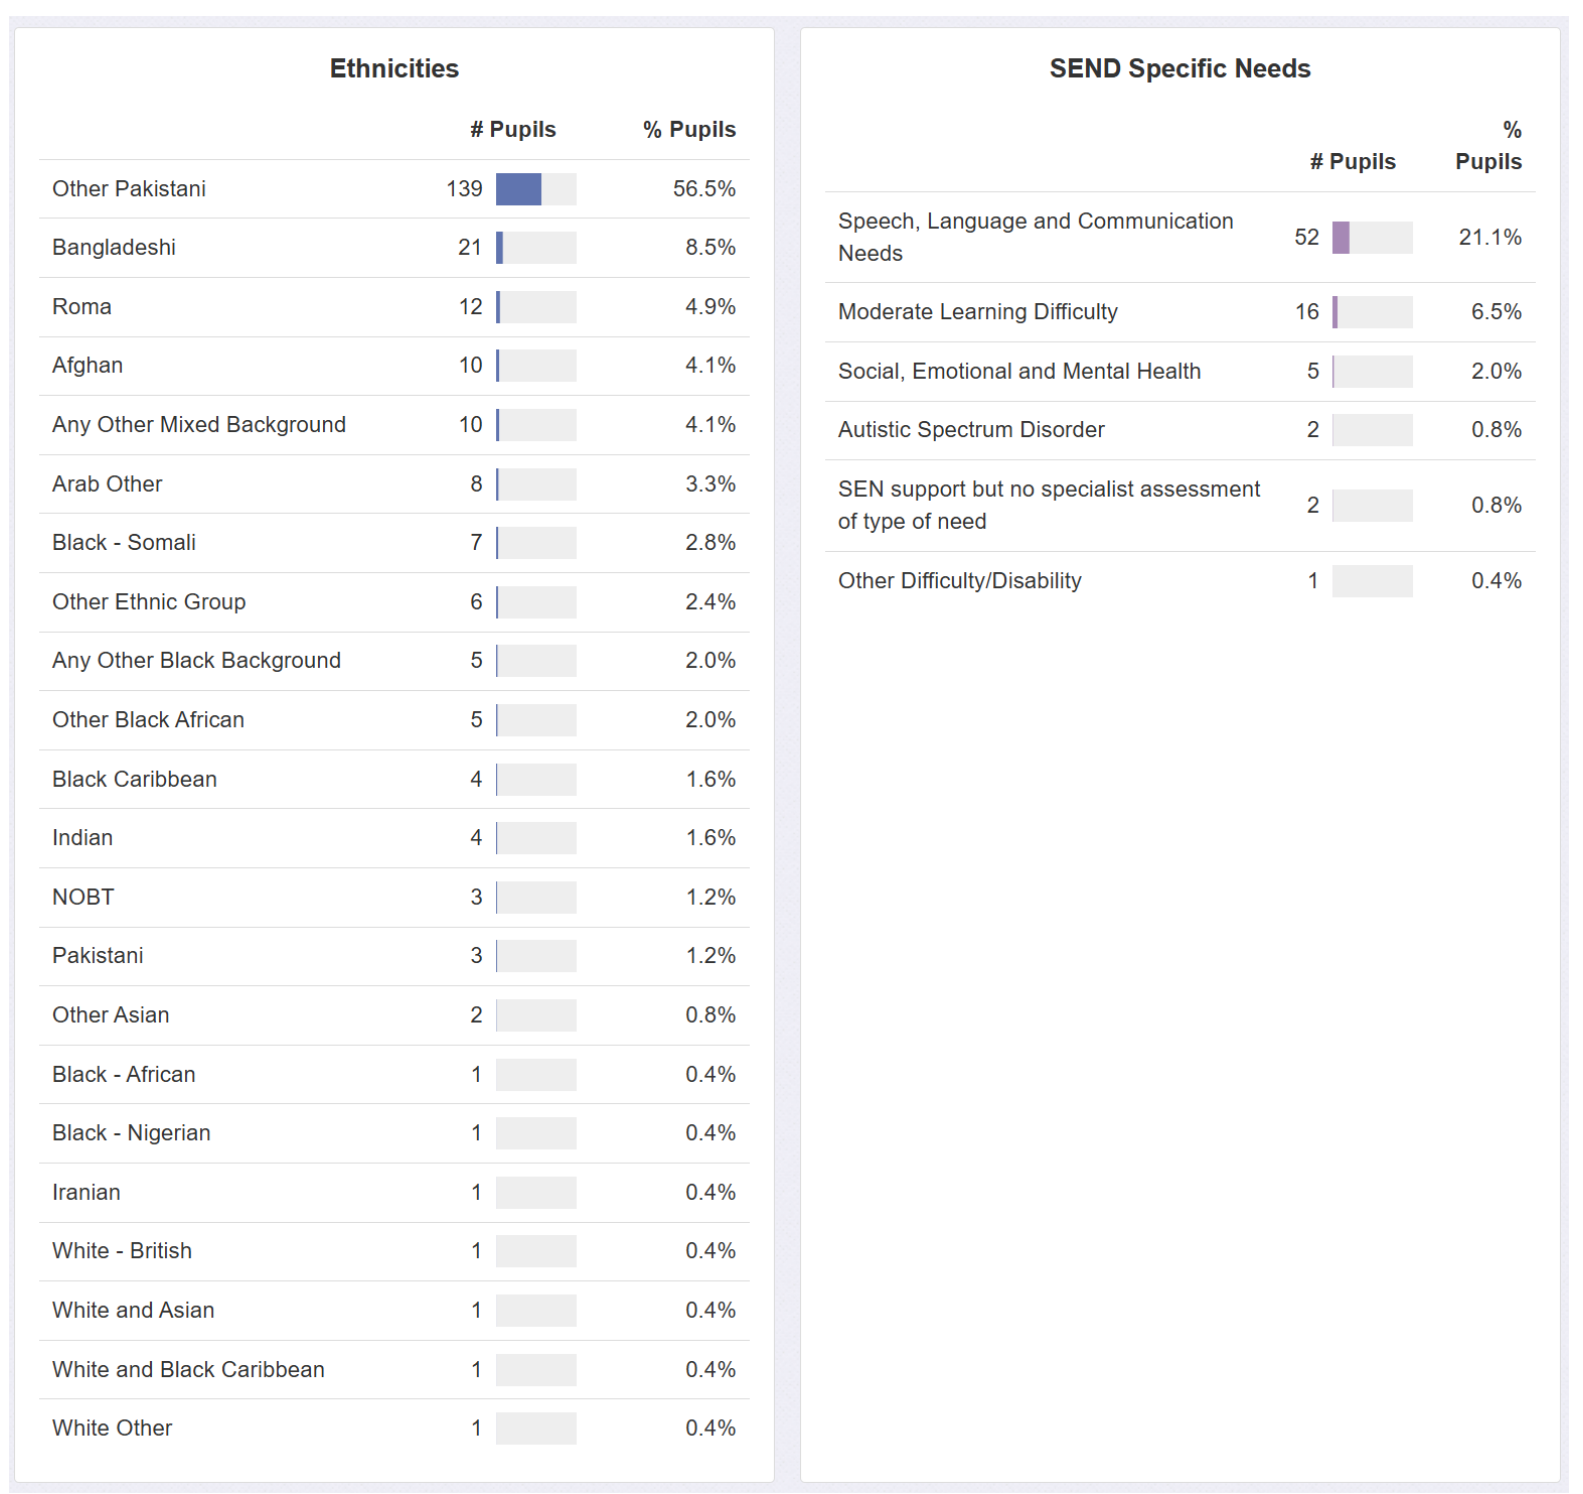The image size is (1583, 1494).
Task: Select the Other Difficulty/Disability row label
Action: 959,580
